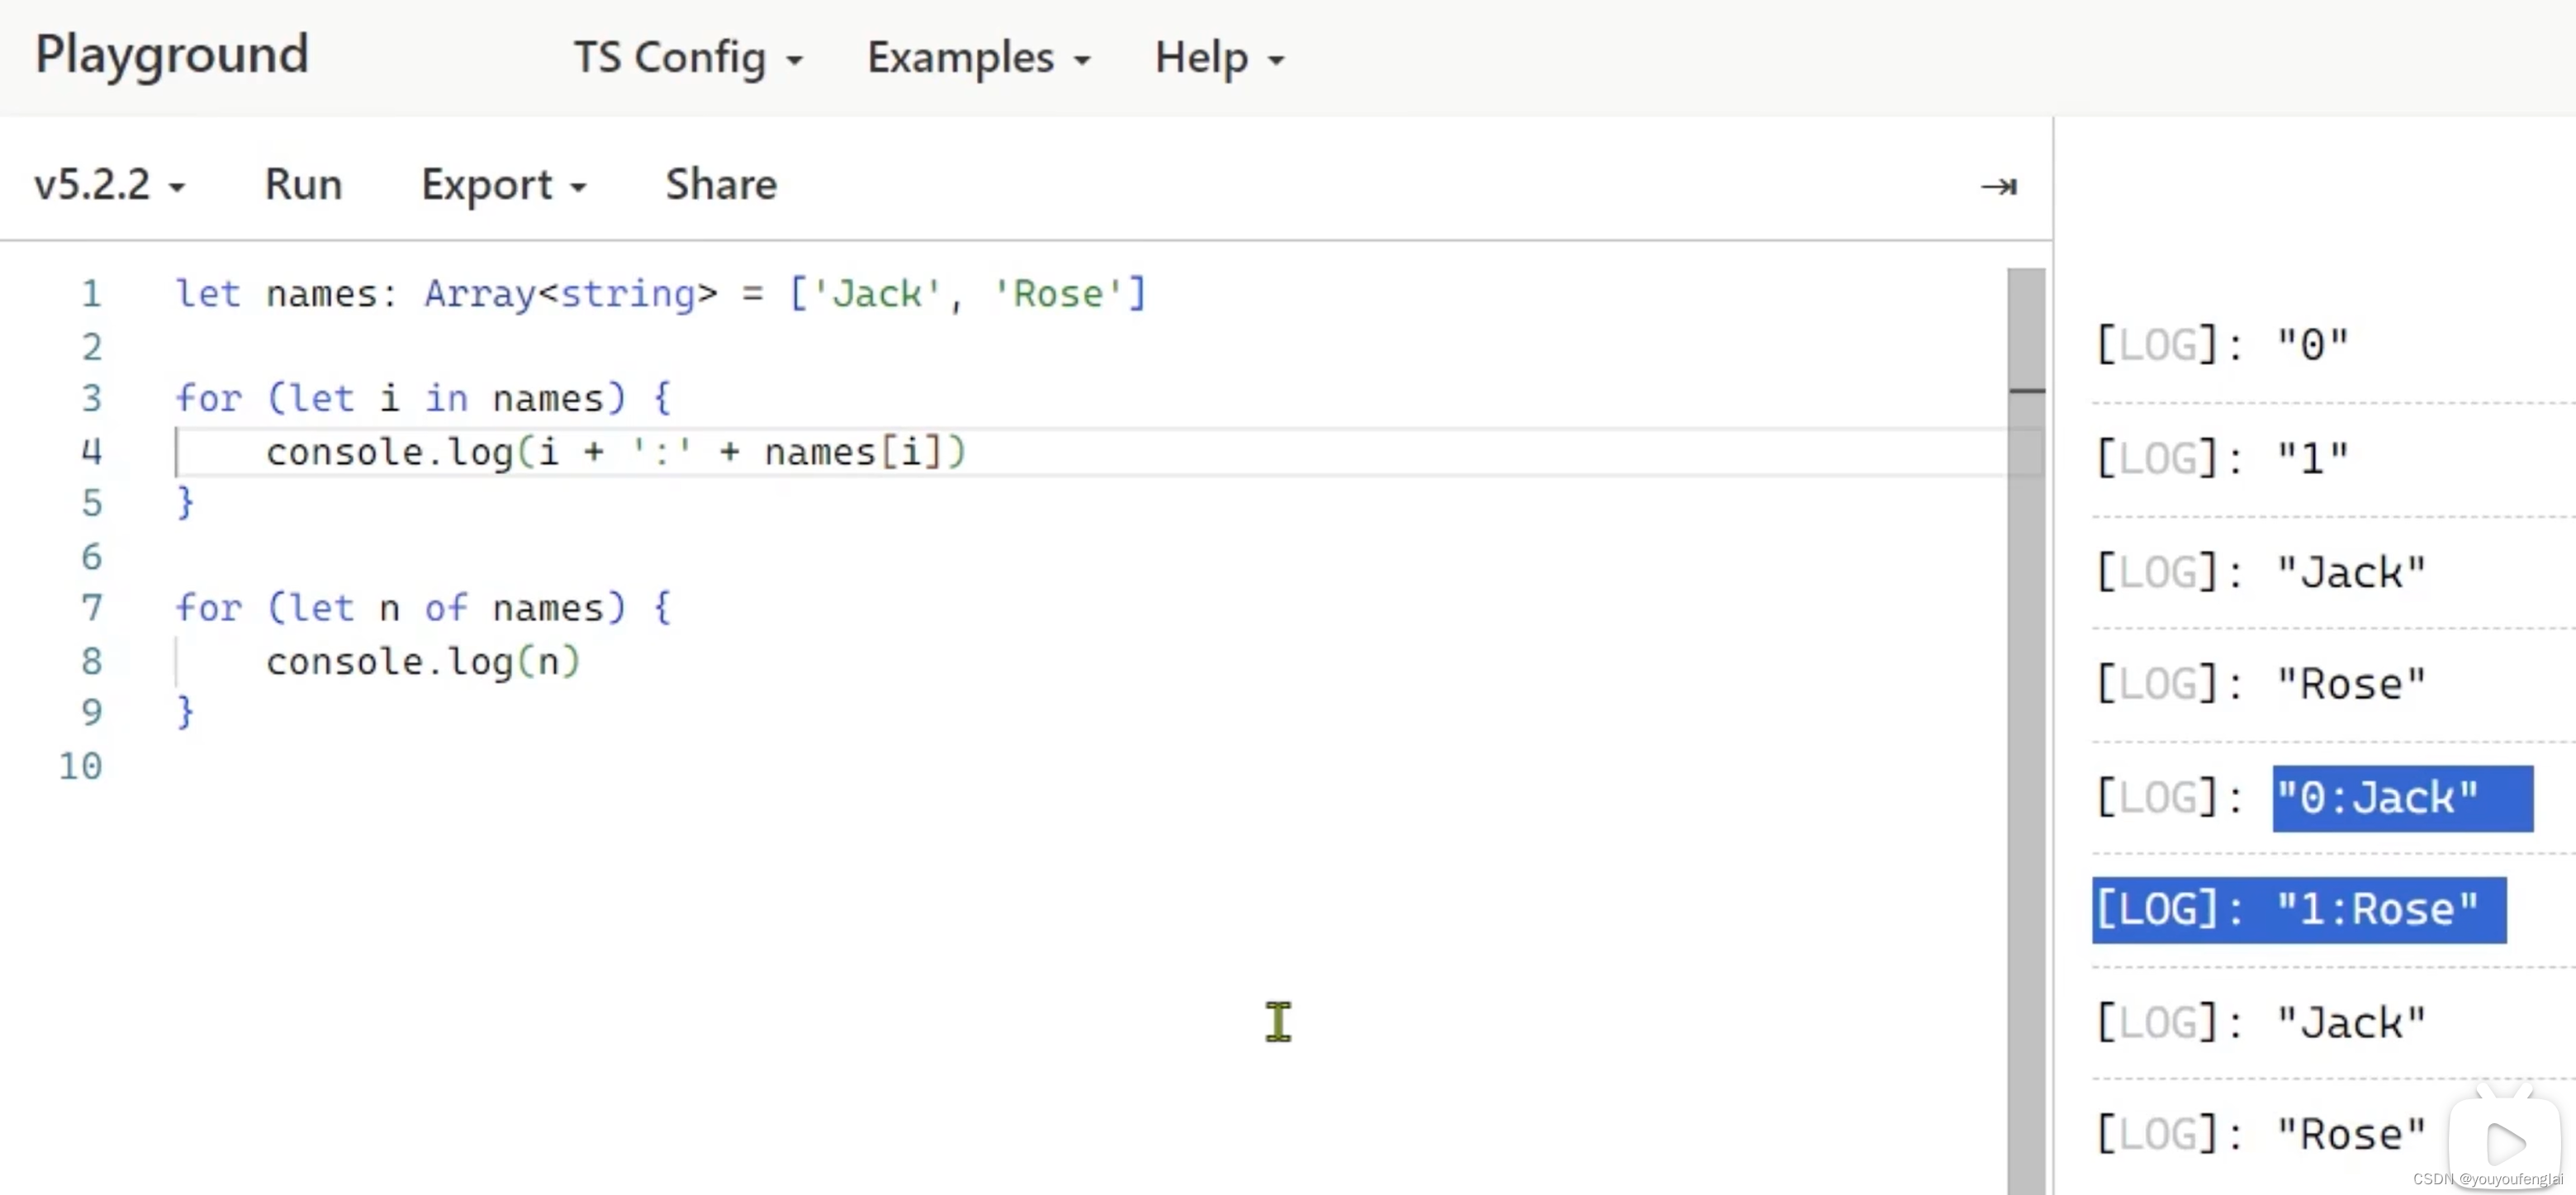Click the Playground title link
This screenshot has width=2576, height=1195.
[x=172, y=55]
